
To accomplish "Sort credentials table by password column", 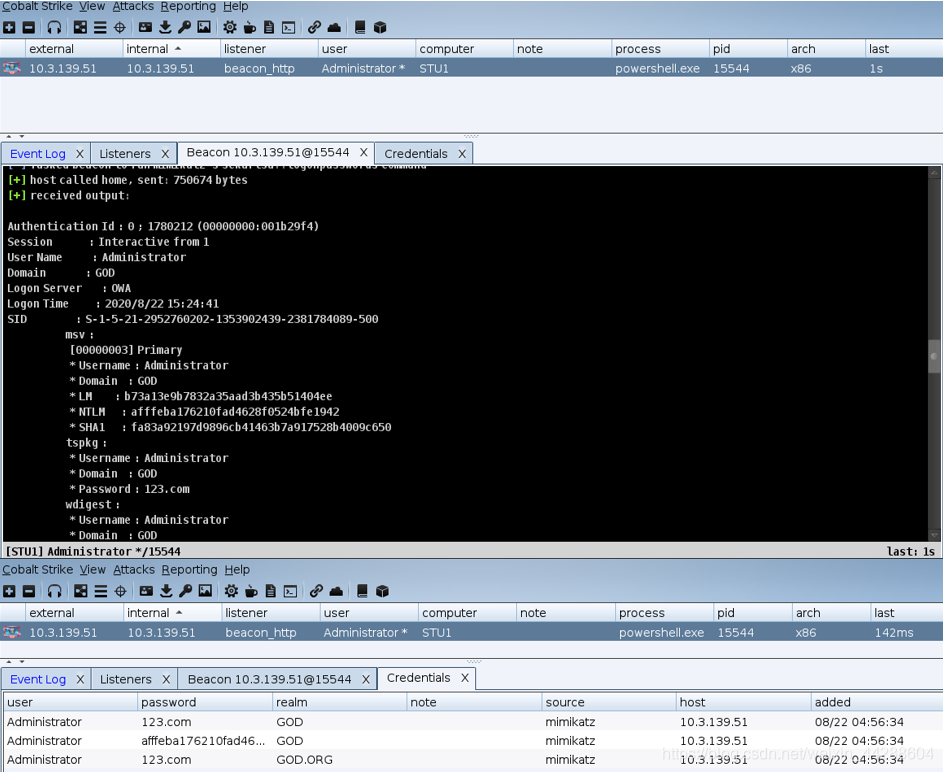I will tap(204, 702).
